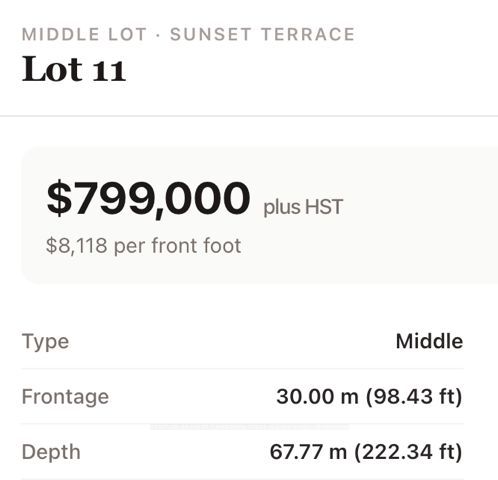498x480 pixels.
Task: Grab the faint horizontal handle below Frontage
Action: [250, 427]
